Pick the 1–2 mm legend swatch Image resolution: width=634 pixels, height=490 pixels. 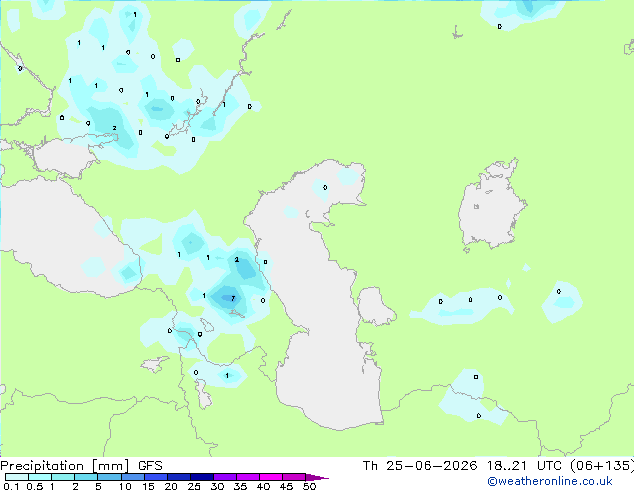tap(63, 477)
